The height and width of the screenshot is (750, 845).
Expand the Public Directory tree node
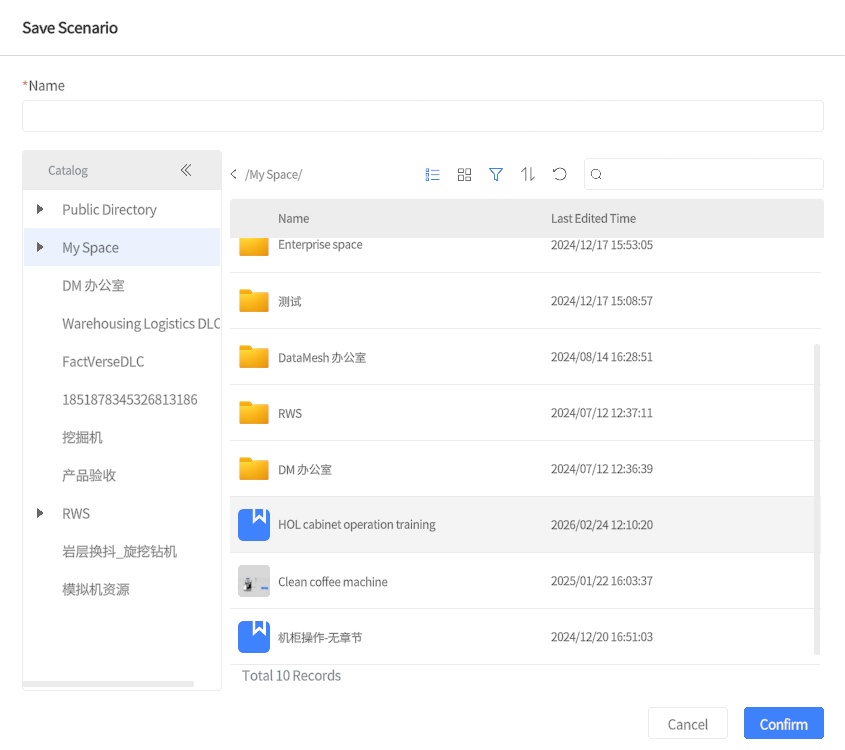pyautogui.click(x=40, y=209)
